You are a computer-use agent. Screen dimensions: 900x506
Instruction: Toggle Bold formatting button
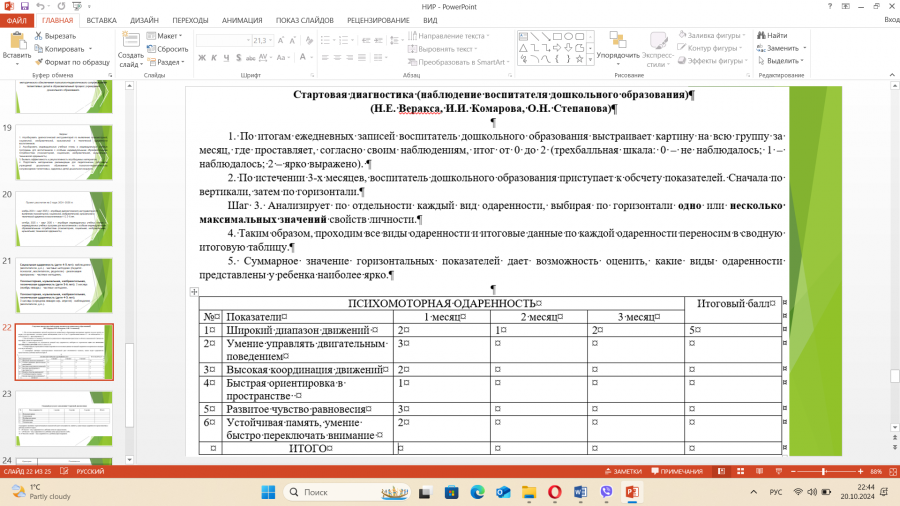click(x=202, y=57)
